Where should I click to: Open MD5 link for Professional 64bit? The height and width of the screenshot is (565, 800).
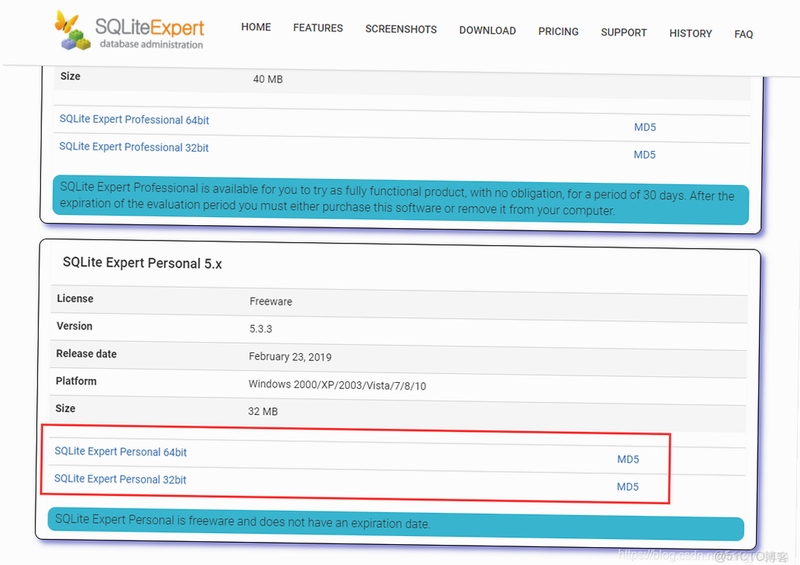point(645,127)
